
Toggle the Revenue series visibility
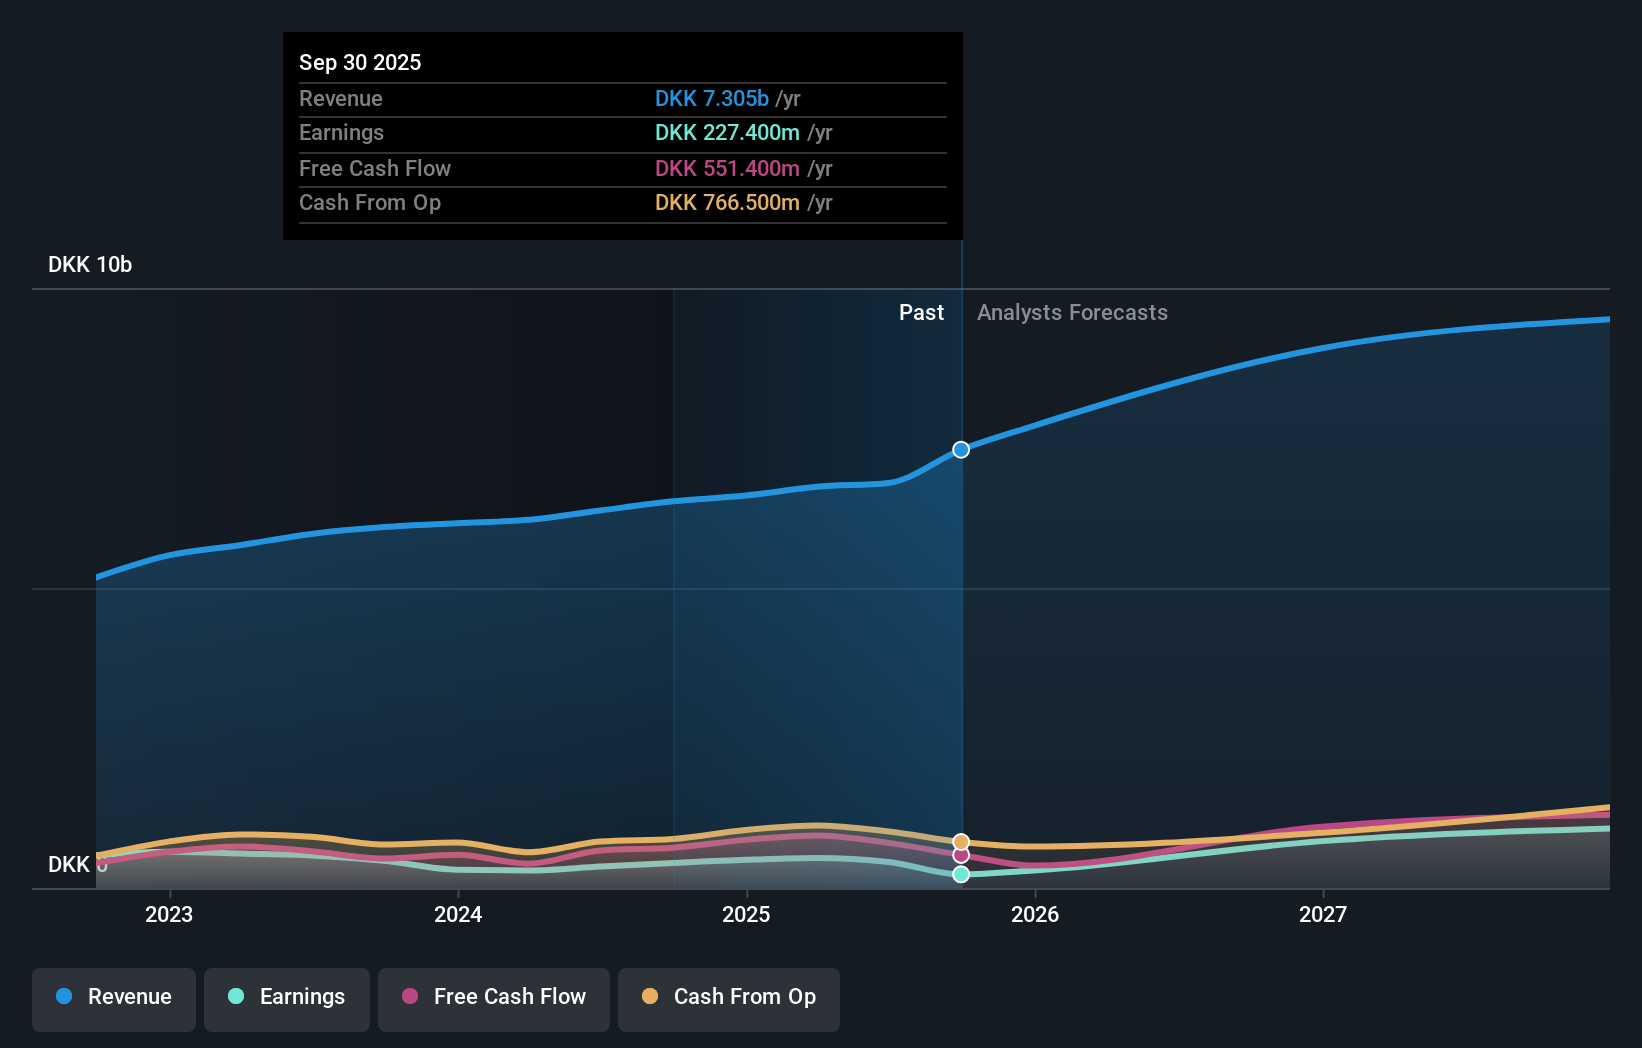113,997
